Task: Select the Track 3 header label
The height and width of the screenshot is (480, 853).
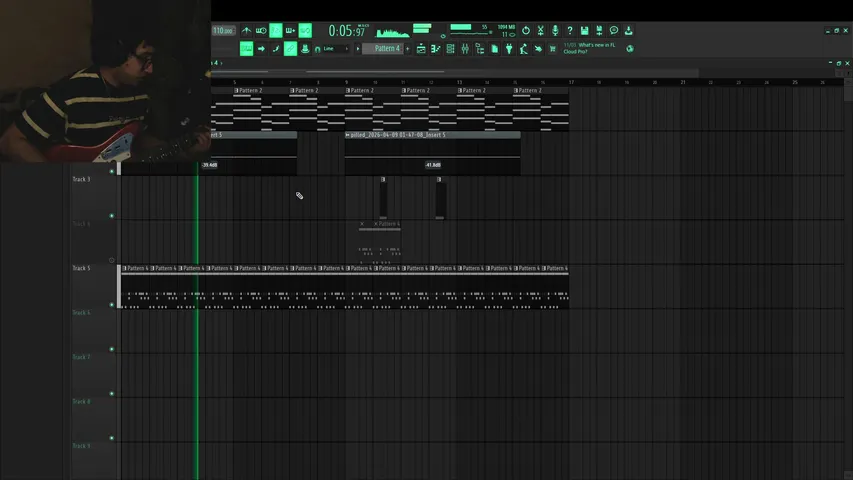Action: click(82, 179)
